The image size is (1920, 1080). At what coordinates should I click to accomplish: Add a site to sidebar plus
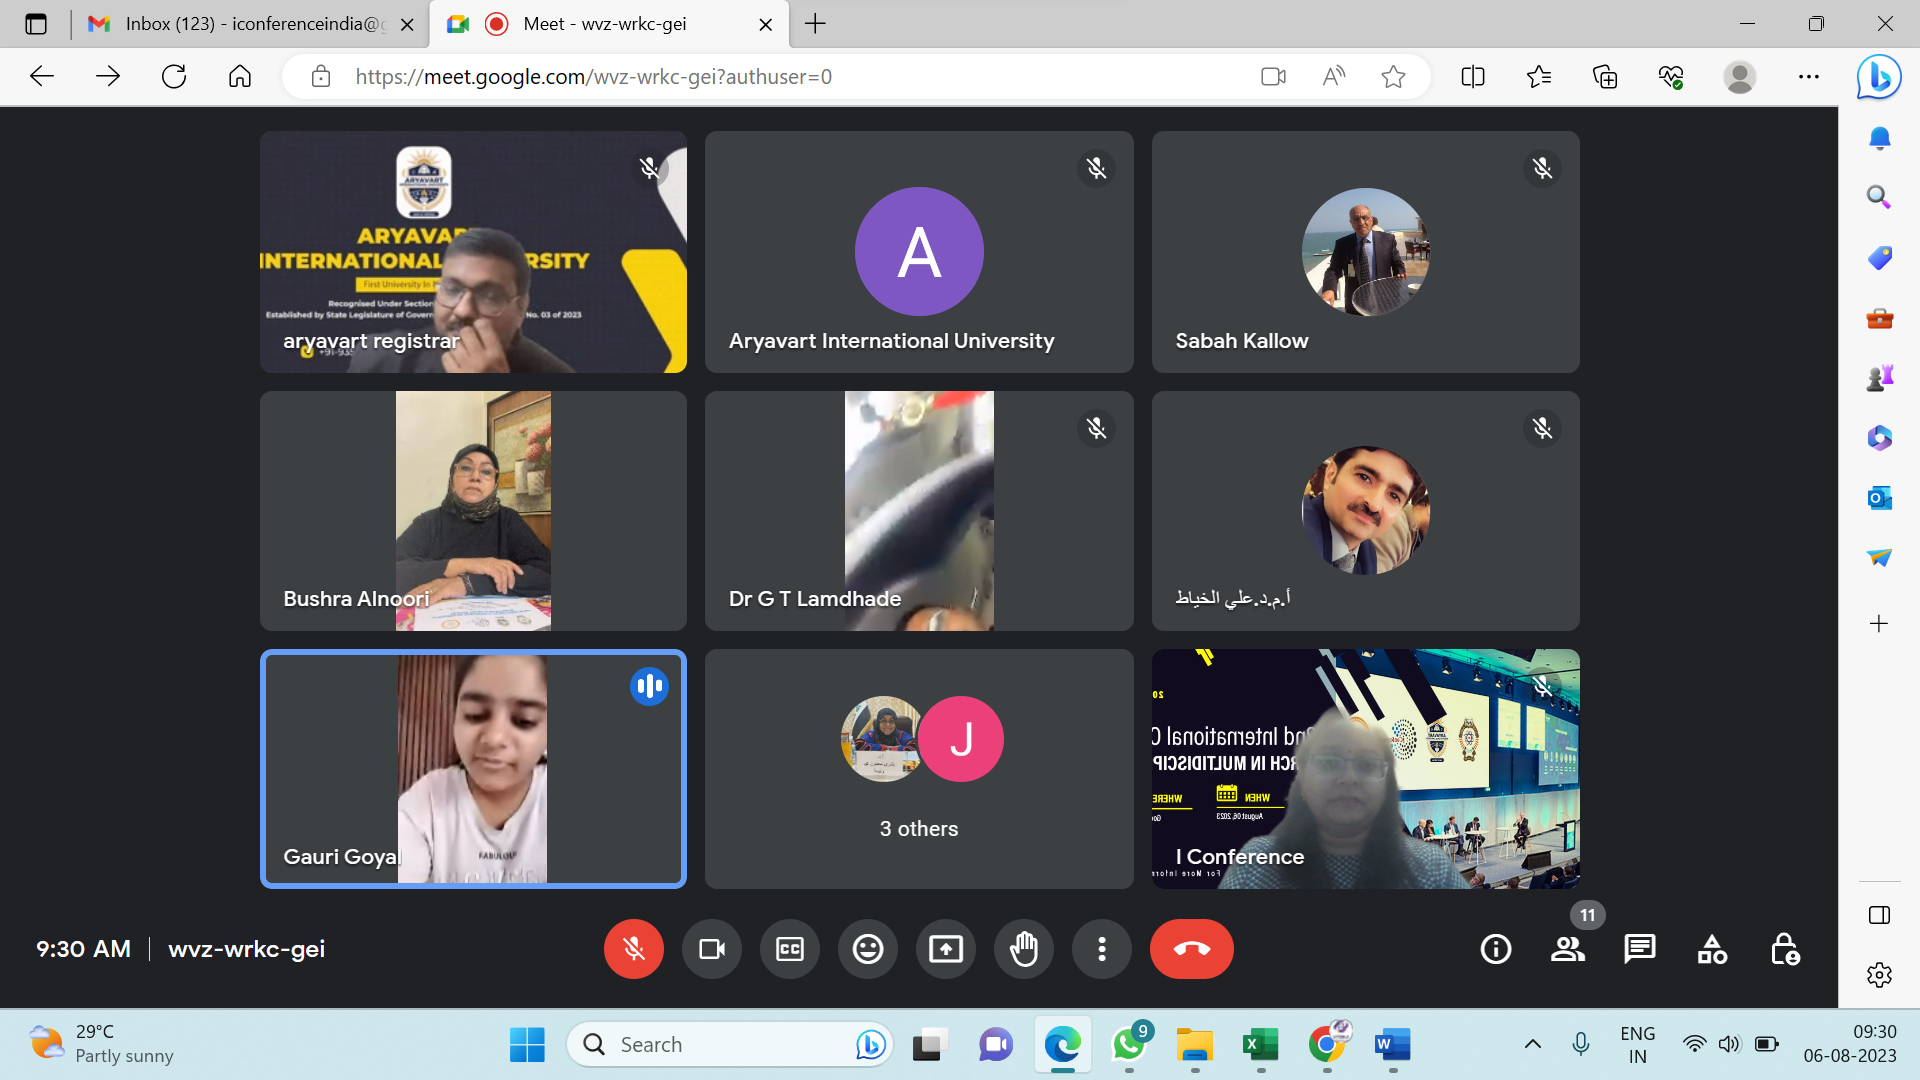[x=1879, y=624]
